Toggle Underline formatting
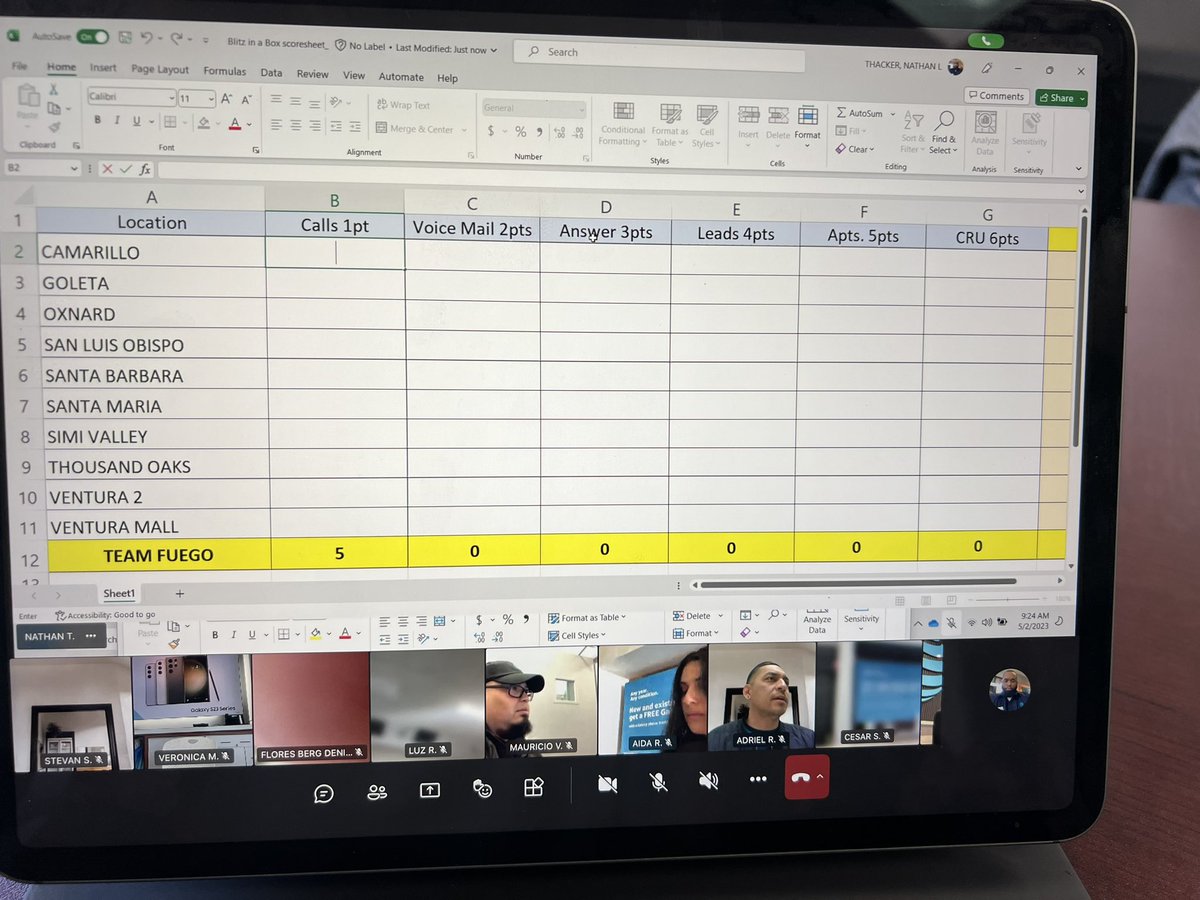The width and height of the screenshot is (1200, 900). click(139, 120)
